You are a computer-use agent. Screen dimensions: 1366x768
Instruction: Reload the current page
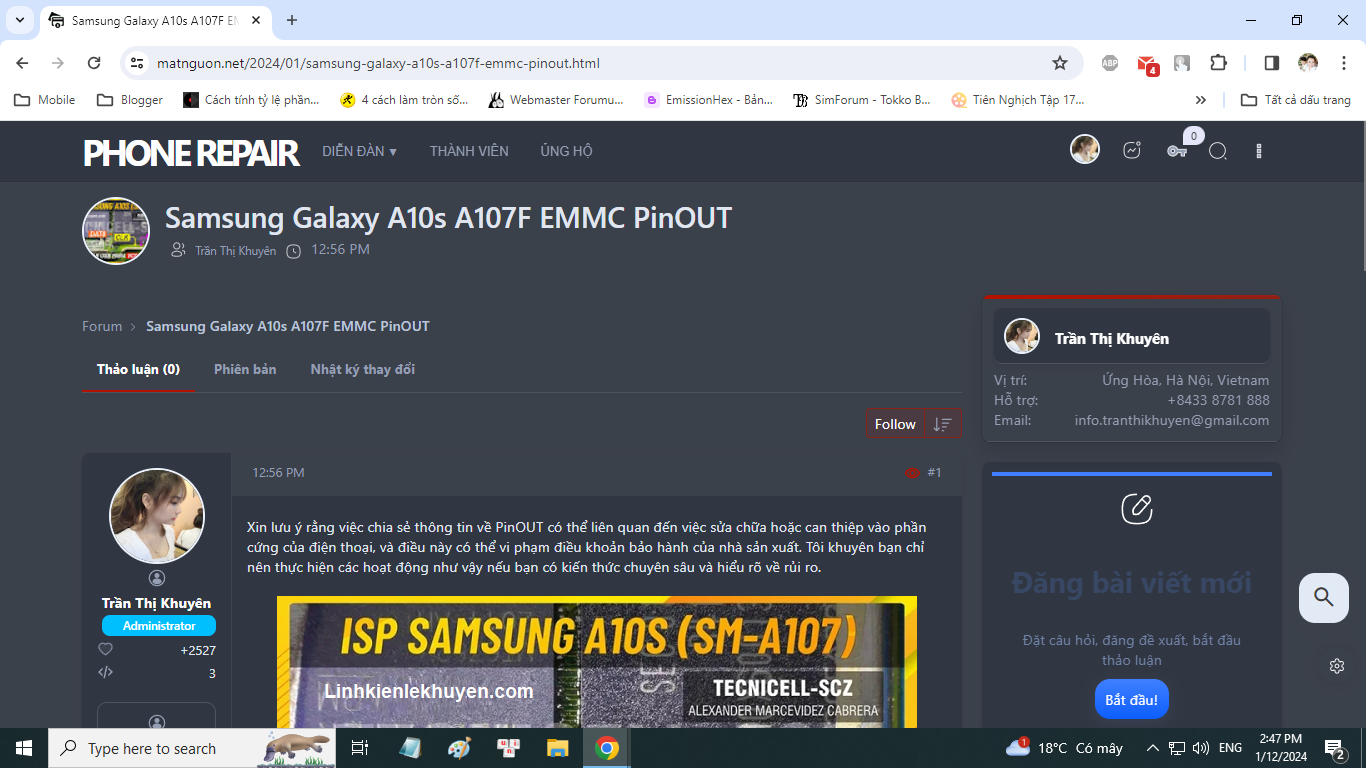point(94,63)
